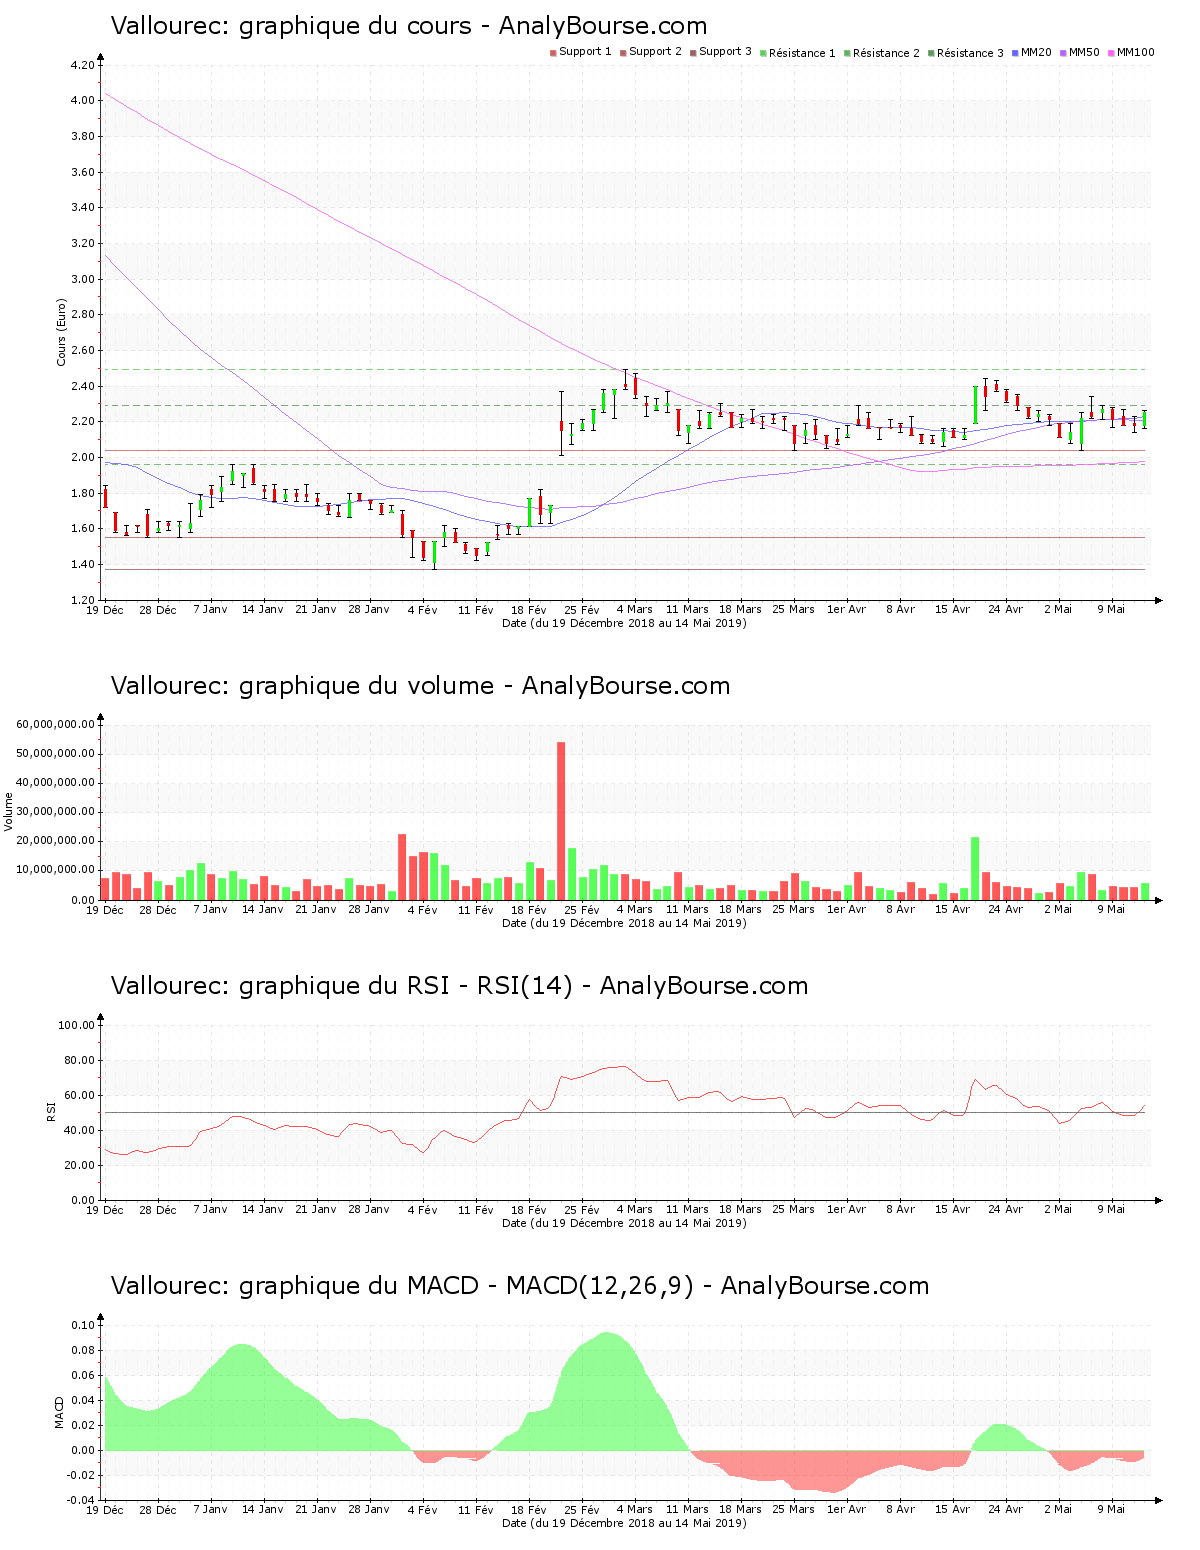Viewport: 1200px width, 1550px height.
Task: Click the '4.20' price axis value
Action: tap(83, 65)
